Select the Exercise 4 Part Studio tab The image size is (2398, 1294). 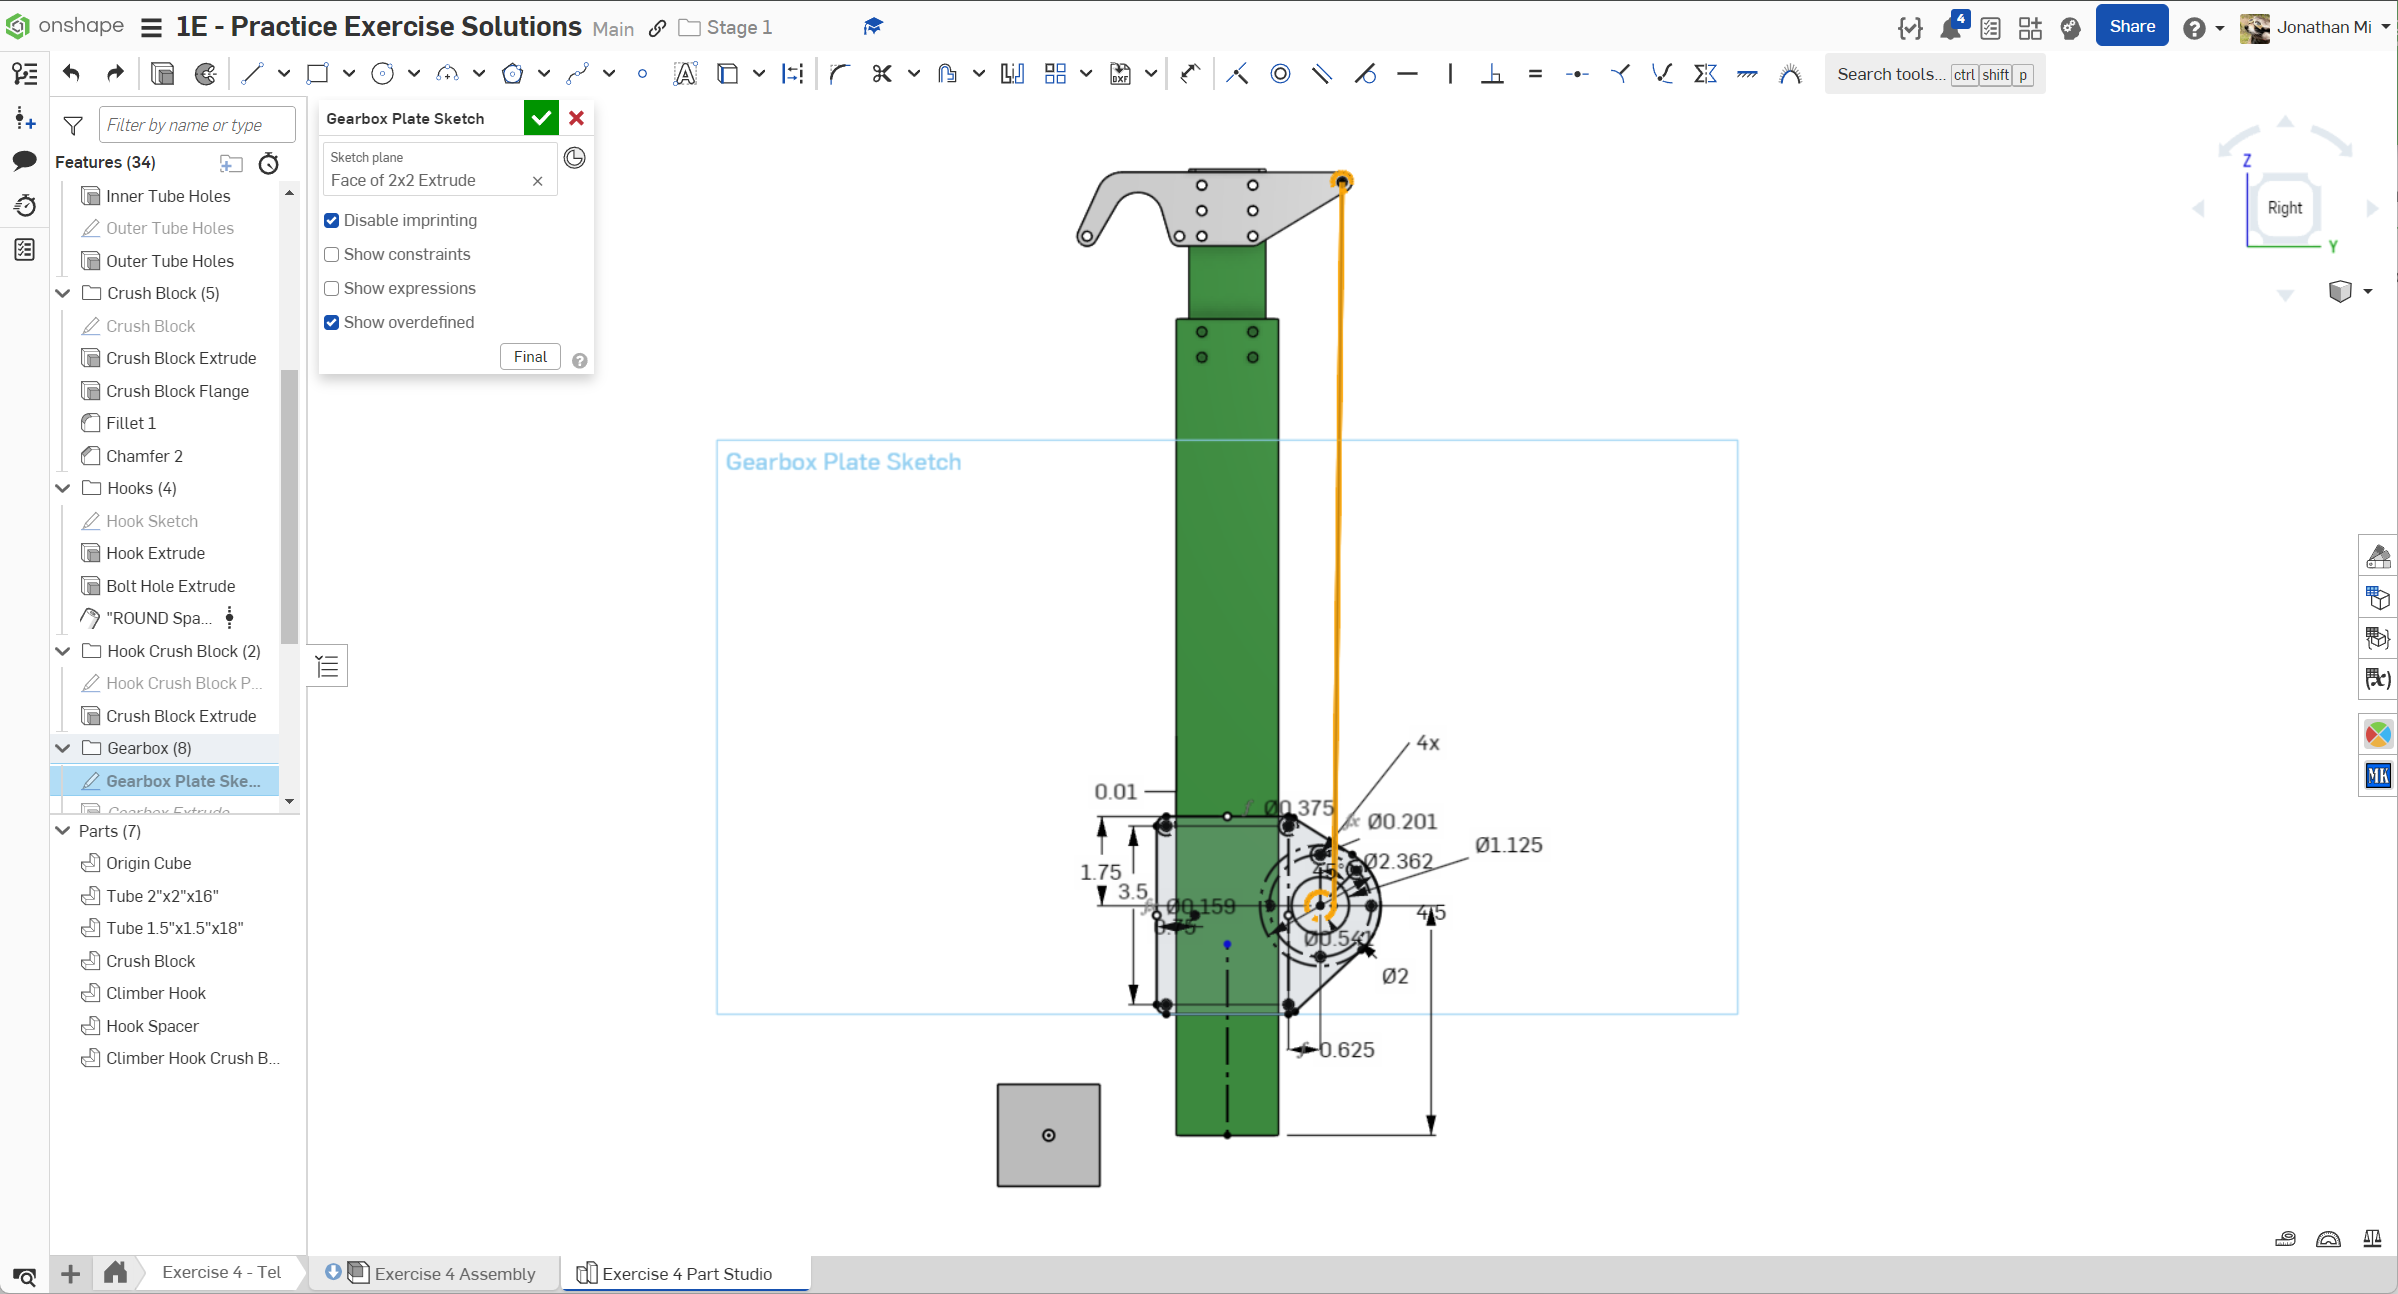686,1273
